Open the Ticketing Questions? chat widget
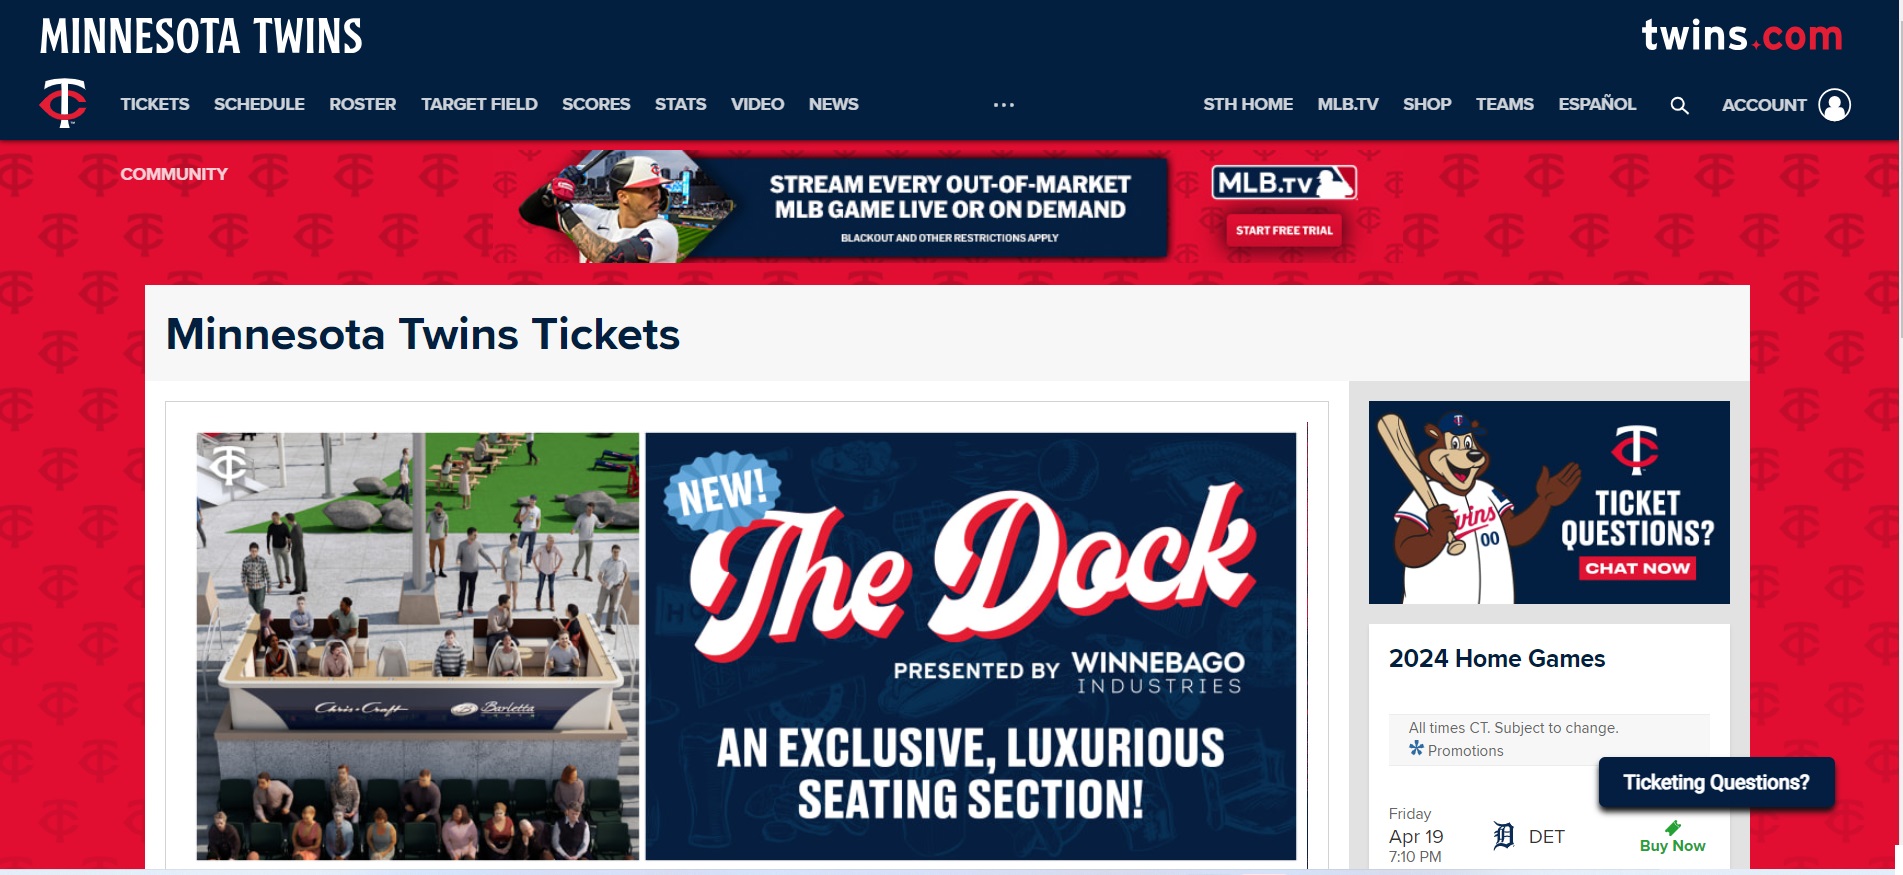This screenshot has width=1903, height=875. pos(1716,782)
